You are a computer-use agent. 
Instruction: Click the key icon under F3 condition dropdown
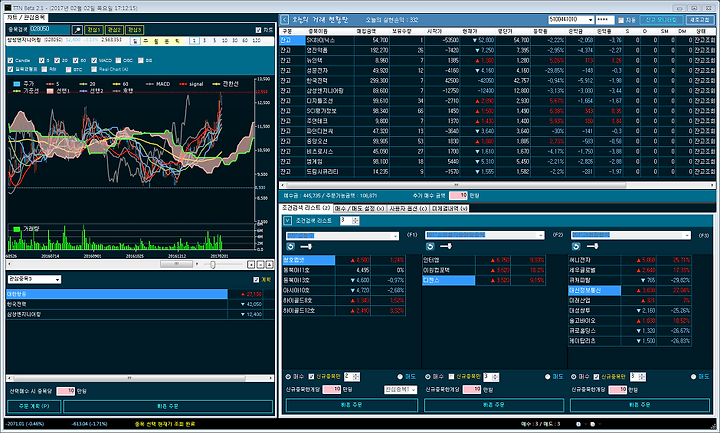pyautogui.click(x=592, y=247)
